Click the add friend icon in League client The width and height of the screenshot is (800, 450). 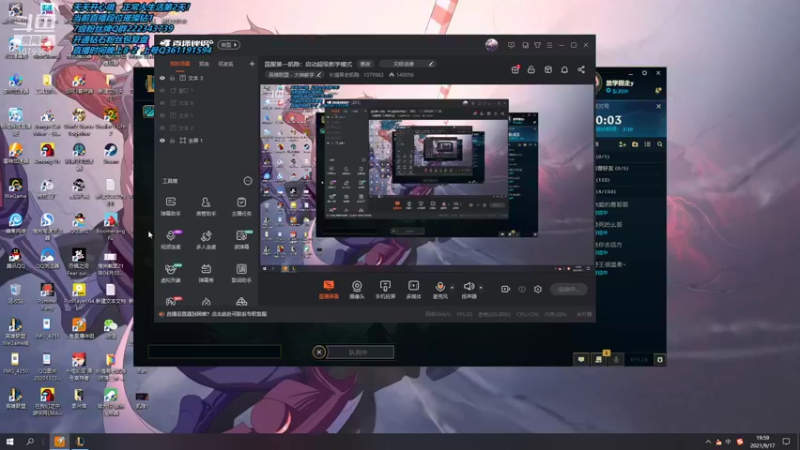622,144
